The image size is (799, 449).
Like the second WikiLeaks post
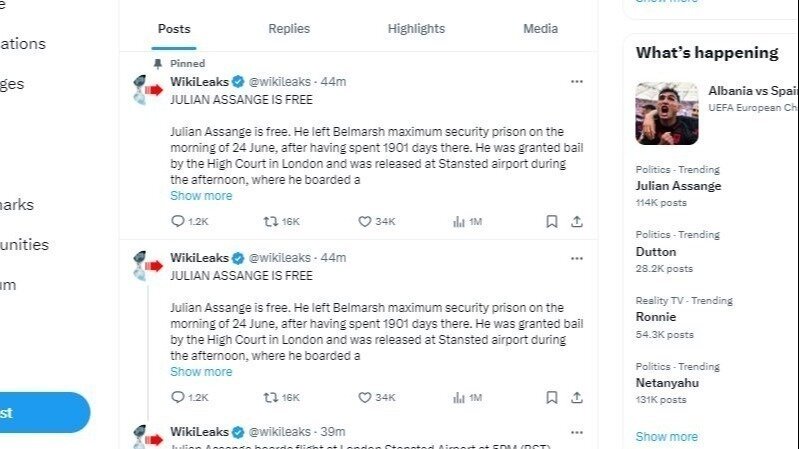365,397
